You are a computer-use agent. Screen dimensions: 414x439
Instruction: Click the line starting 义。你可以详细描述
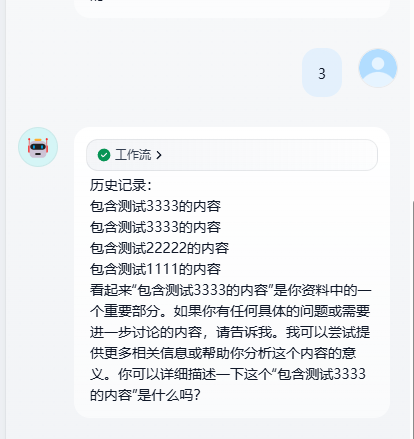228,374
